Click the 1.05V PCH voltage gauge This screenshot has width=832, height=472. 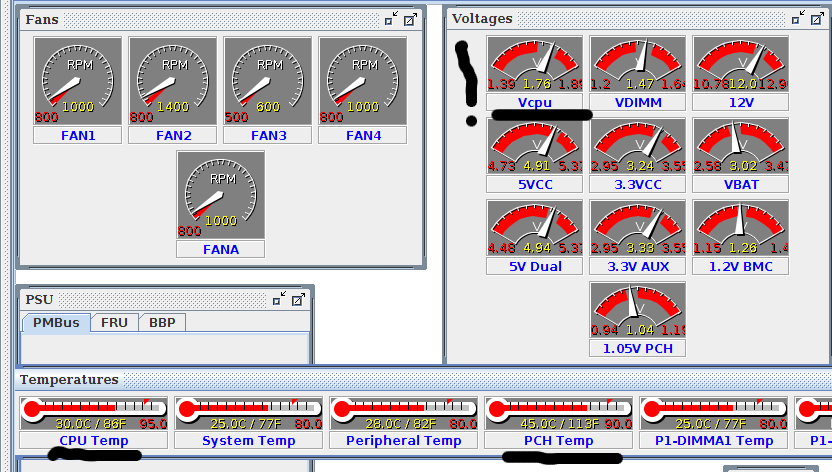(x=637, y=310)
